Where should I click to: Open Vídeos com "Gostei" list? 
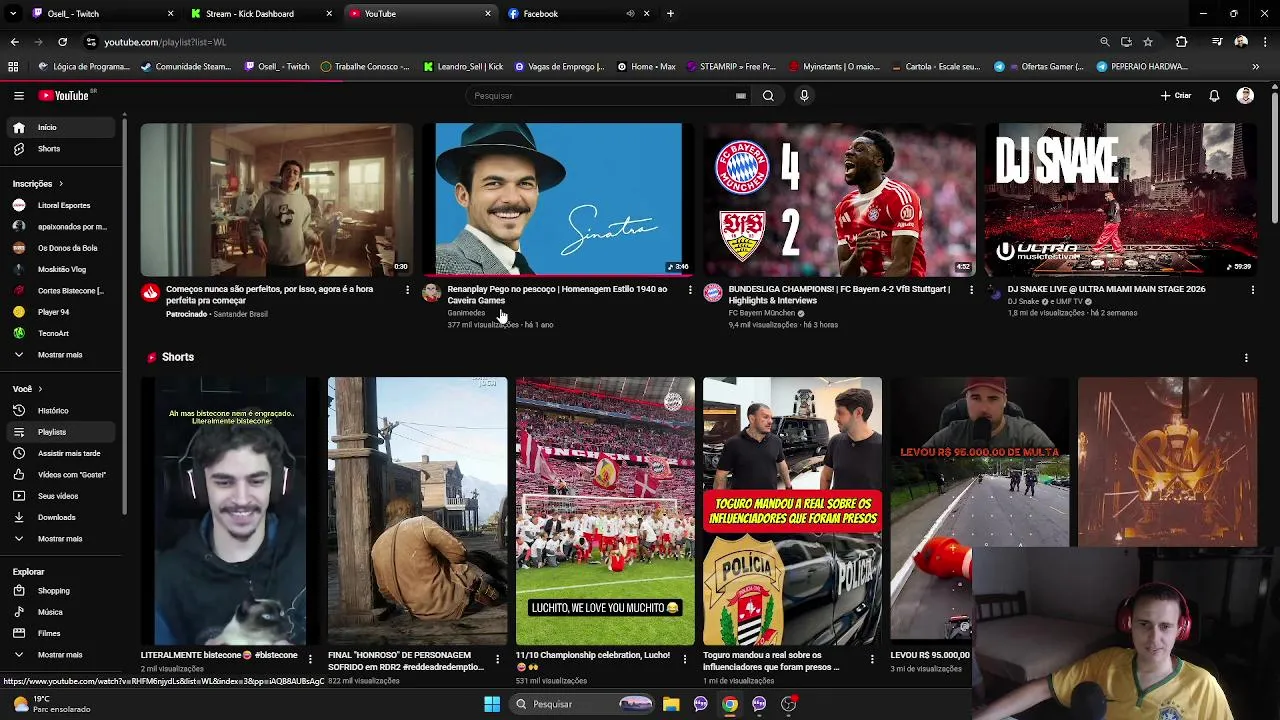[x=63, y=475]
